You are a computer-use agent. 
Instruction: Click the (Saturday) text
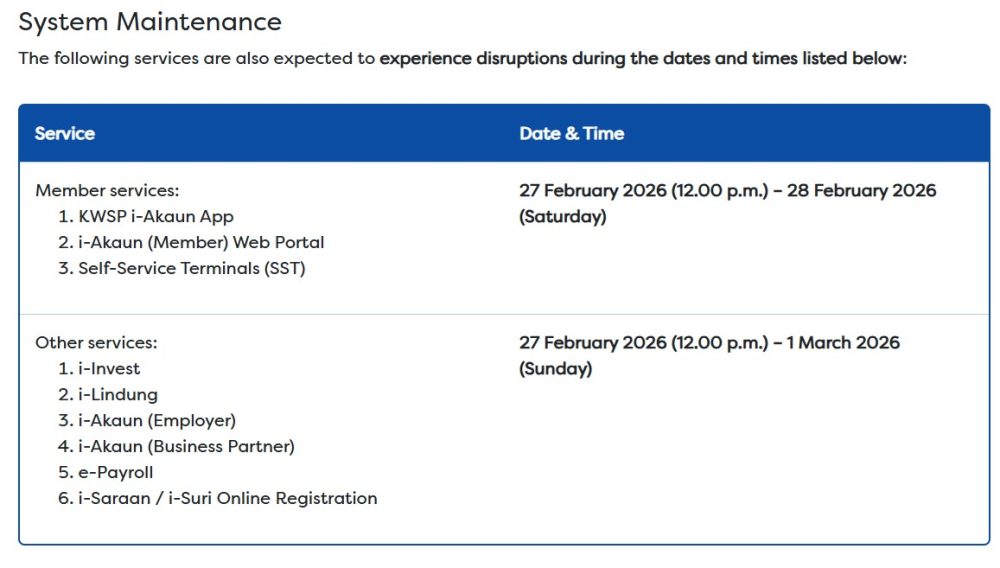(x=562, y=216)
